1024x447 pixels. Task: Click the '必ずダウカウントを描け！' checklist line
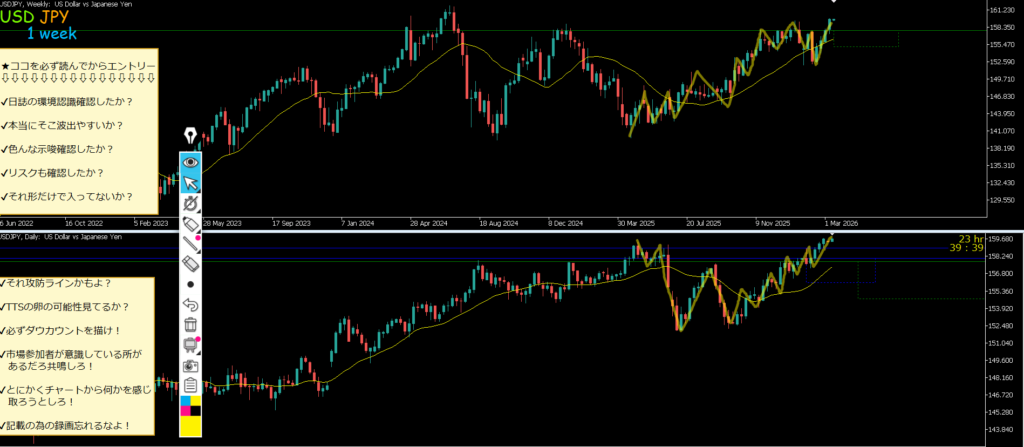60,331
